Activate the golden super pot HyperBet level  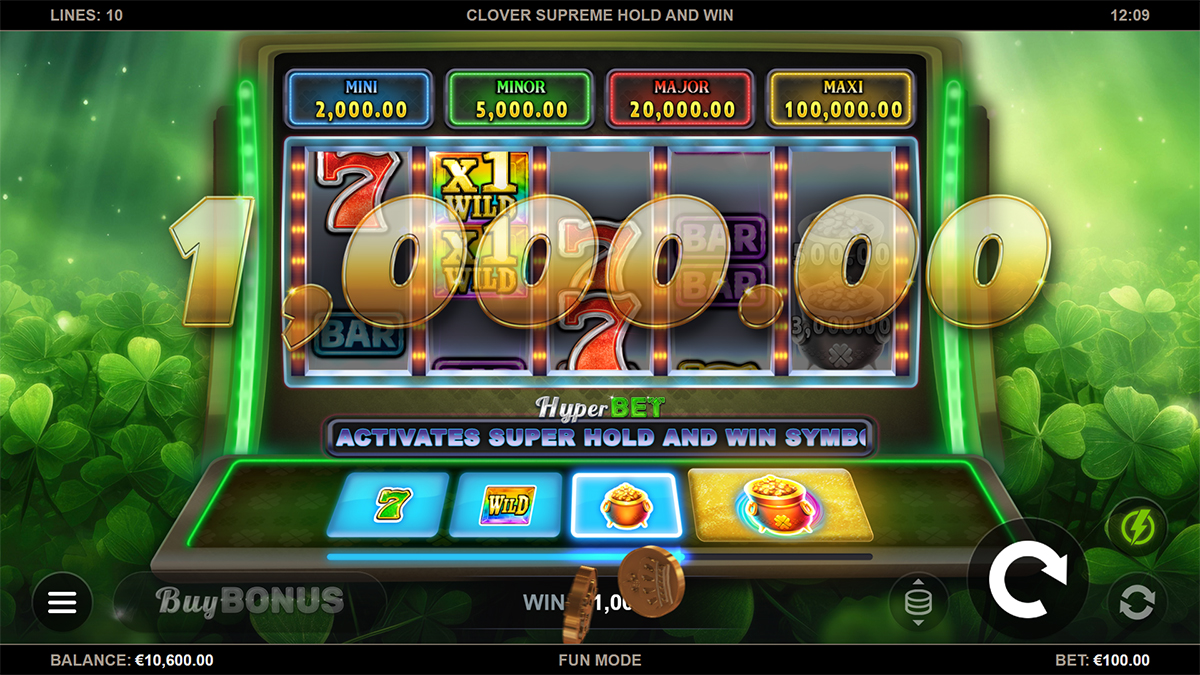[x=780, y=504]
